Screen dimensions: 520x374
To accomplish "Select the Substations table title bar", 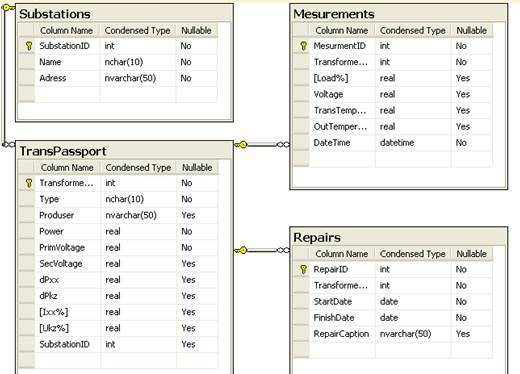I will click(124, 14).
